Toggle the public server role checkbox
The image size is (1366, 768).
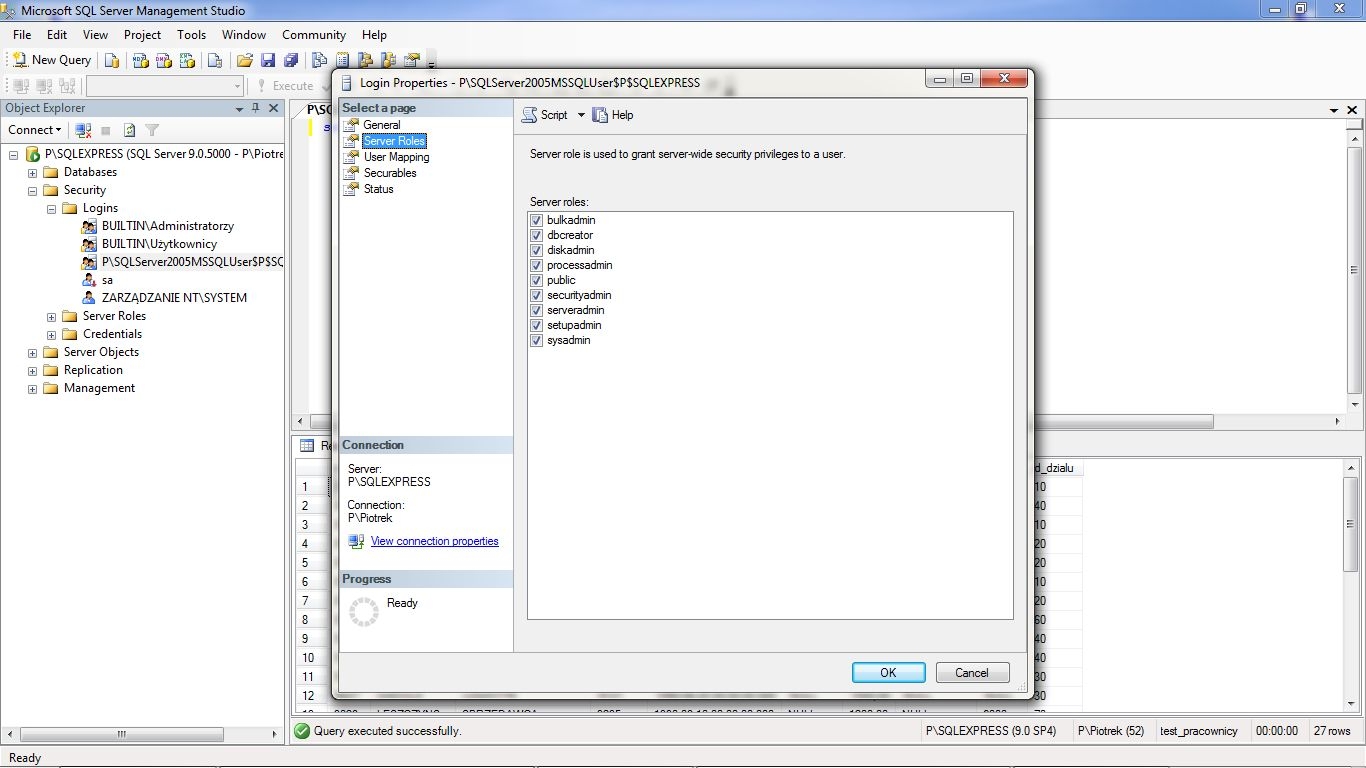pos(537,280)
